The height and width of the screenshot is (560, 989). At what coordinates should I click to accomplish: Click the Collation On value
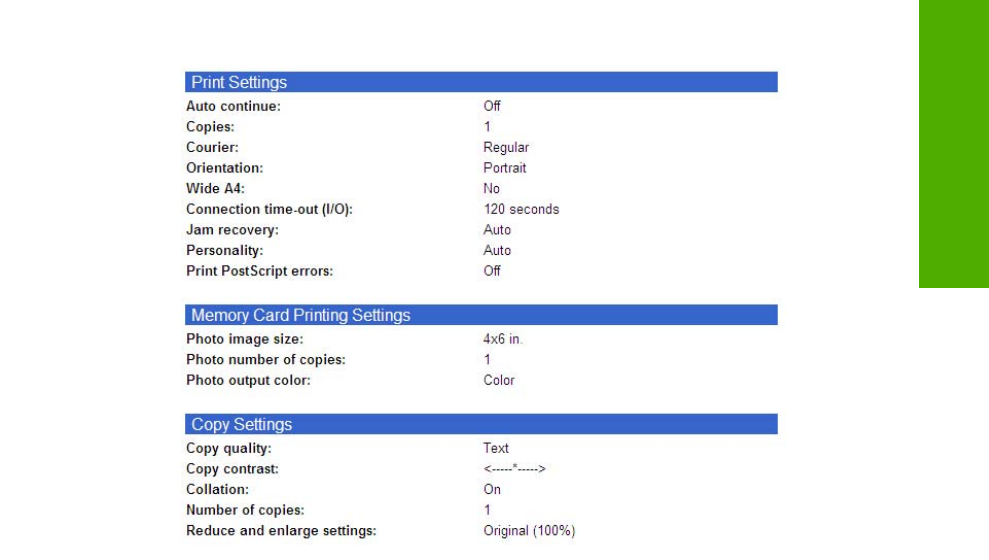point(492,490)
